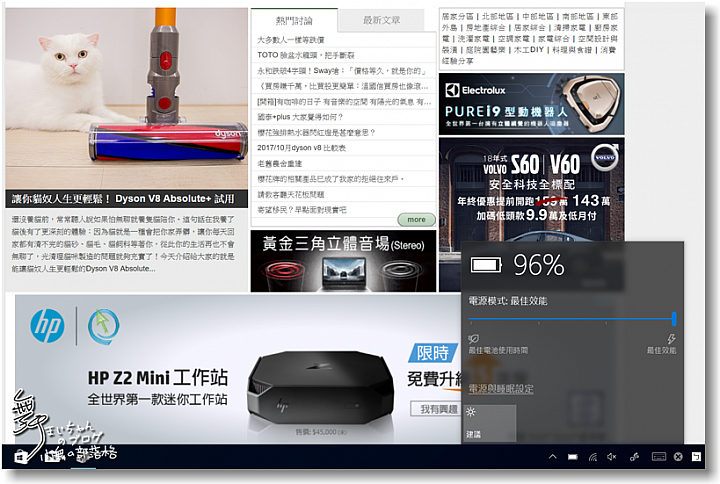The height and width of the screenshot is (484, 720).
Task: Open the [開箱]有咖啡的日子 thread
Action: (x=344, y=101)
